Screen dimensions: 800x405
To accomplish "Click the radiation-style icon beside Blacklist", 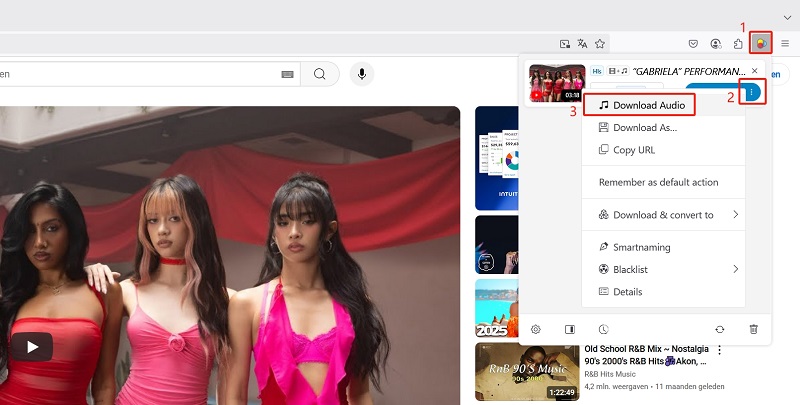I will (x=604, y=269).
